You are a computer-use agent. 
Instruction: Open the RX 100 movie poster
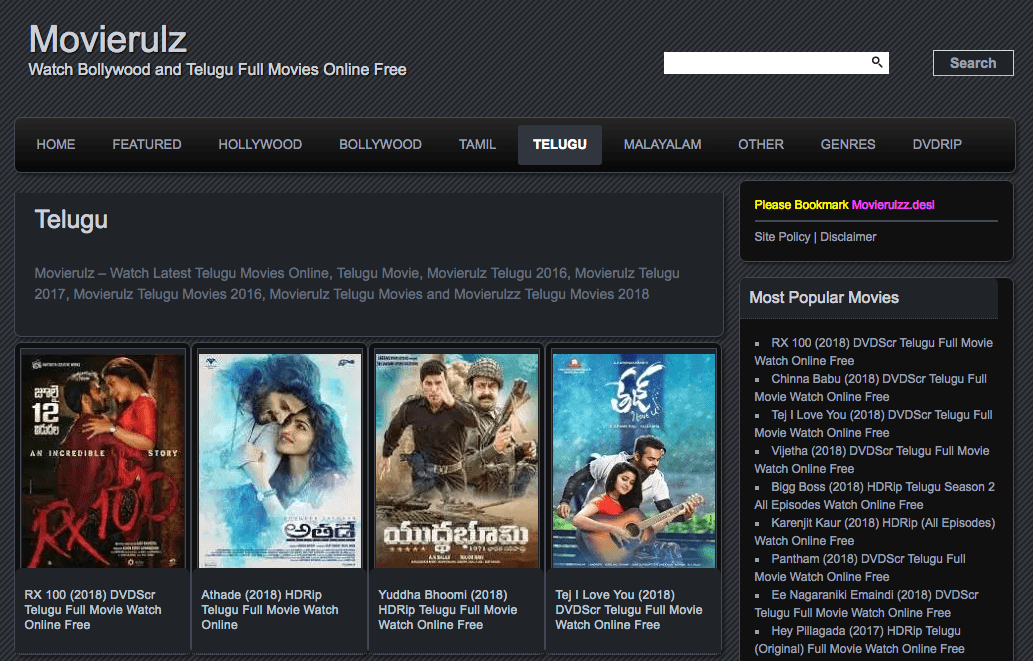click(102, 461)
